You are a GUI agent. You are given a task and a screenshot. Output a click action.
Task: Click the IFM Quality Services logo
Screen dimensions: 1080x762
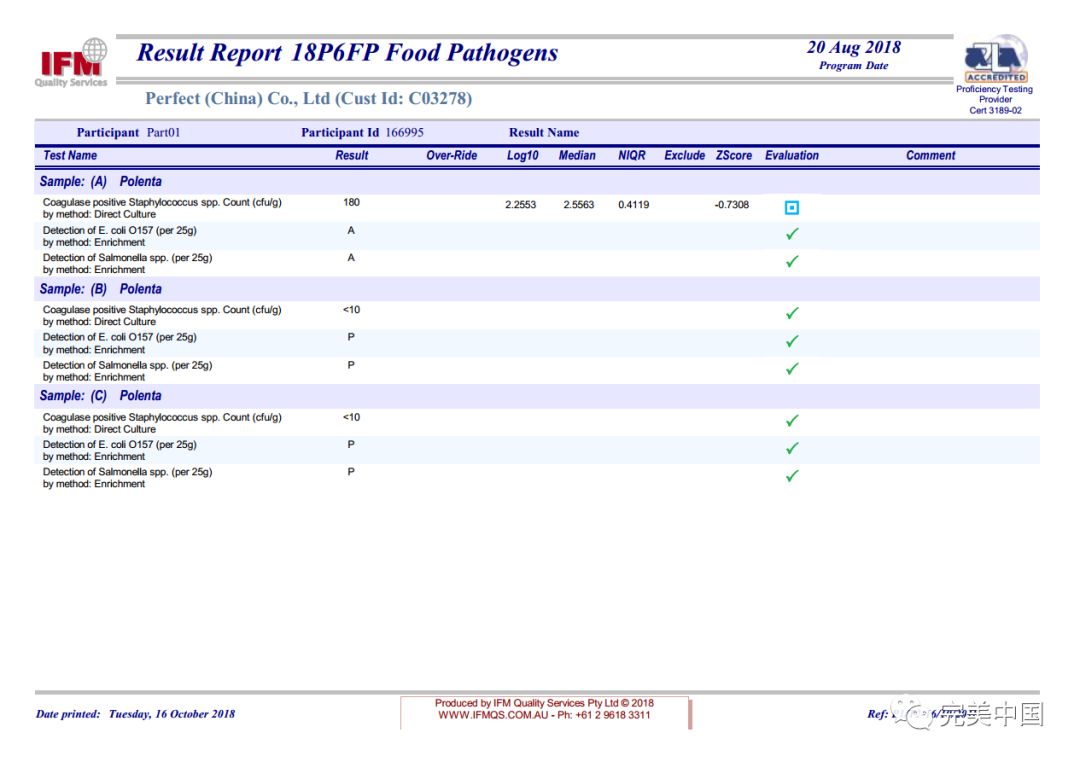point(73,63)
